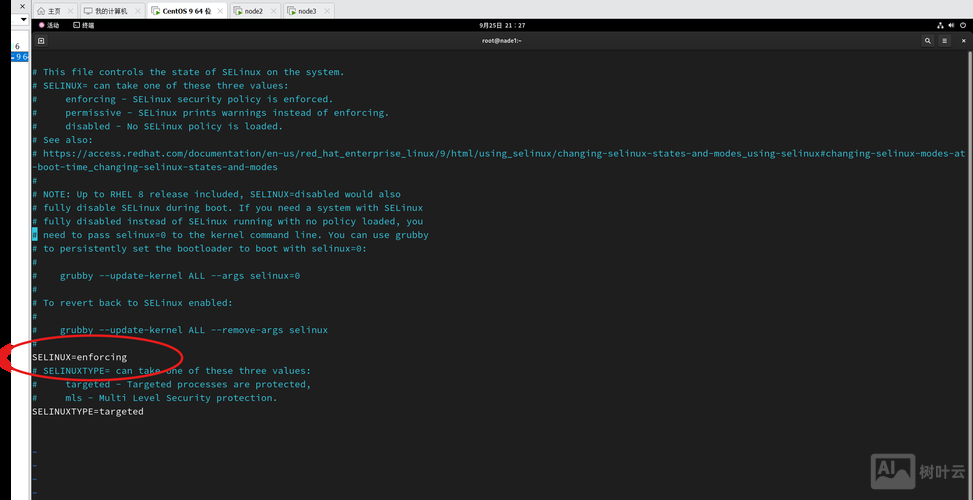Select the CentOS 9 64 位 tab

point(185,11)
